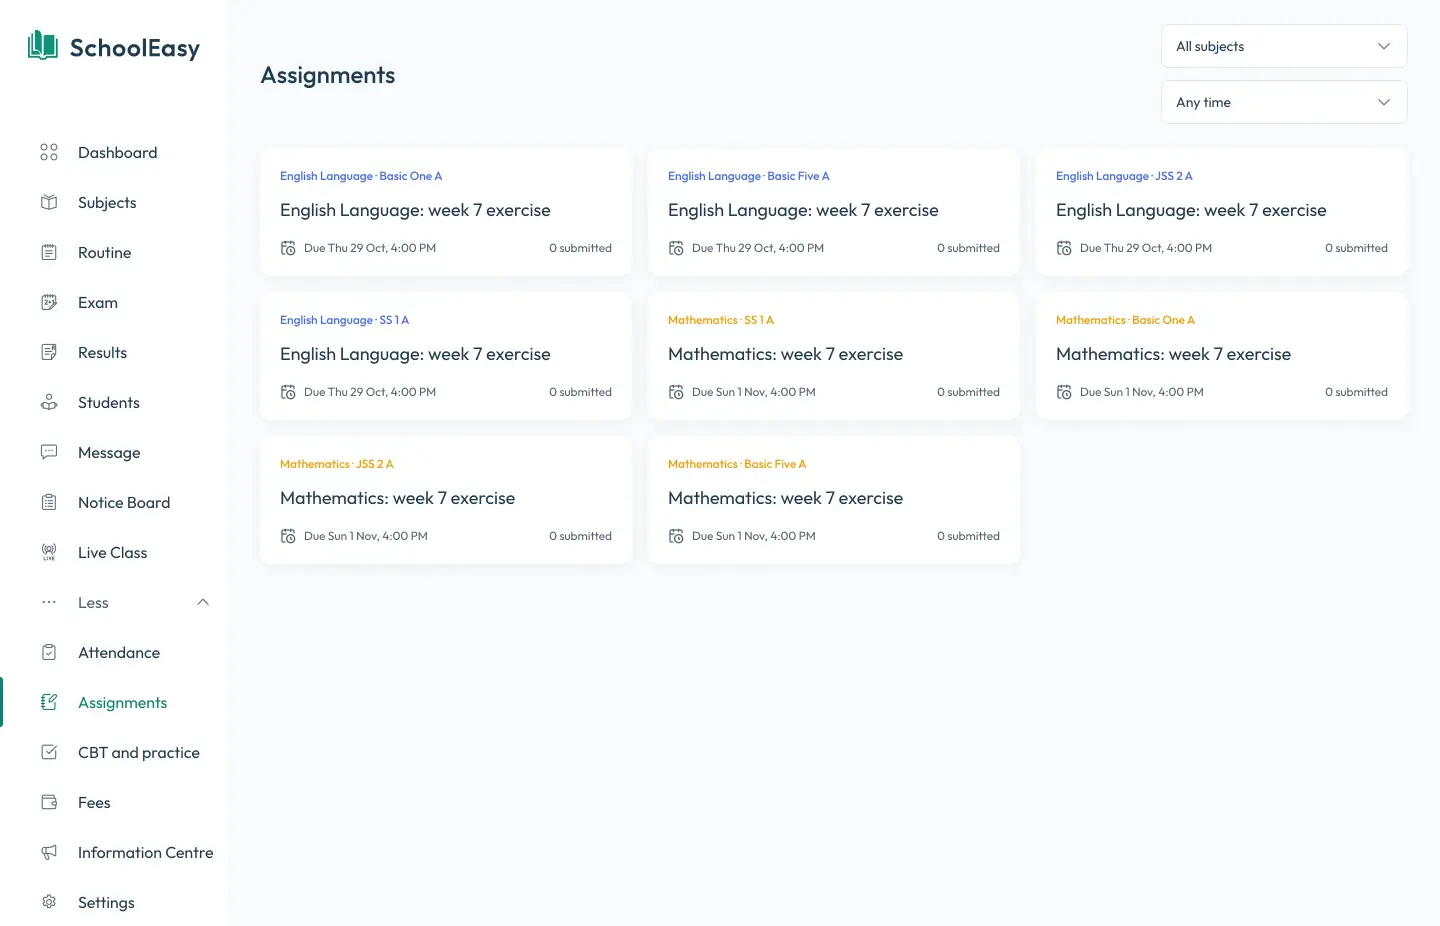Click the 'English Language · Basic One A' label
The width and height of the screenshot is (1440, 926).
point(361,176)
